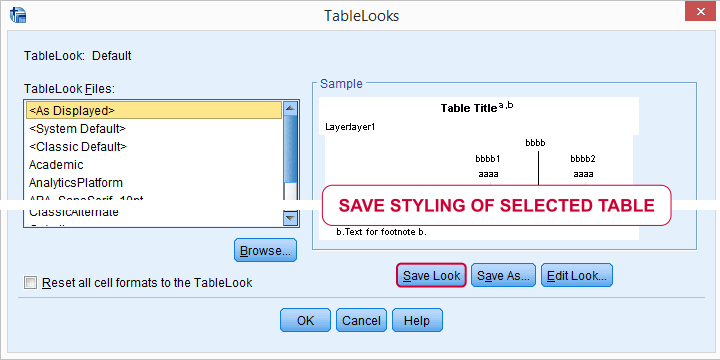Viewport: 720px width, 360px height.
Task: Pick AnalyticsPlatform from TableLook Files
Action: pyautogui.click(x=154, y=182)
